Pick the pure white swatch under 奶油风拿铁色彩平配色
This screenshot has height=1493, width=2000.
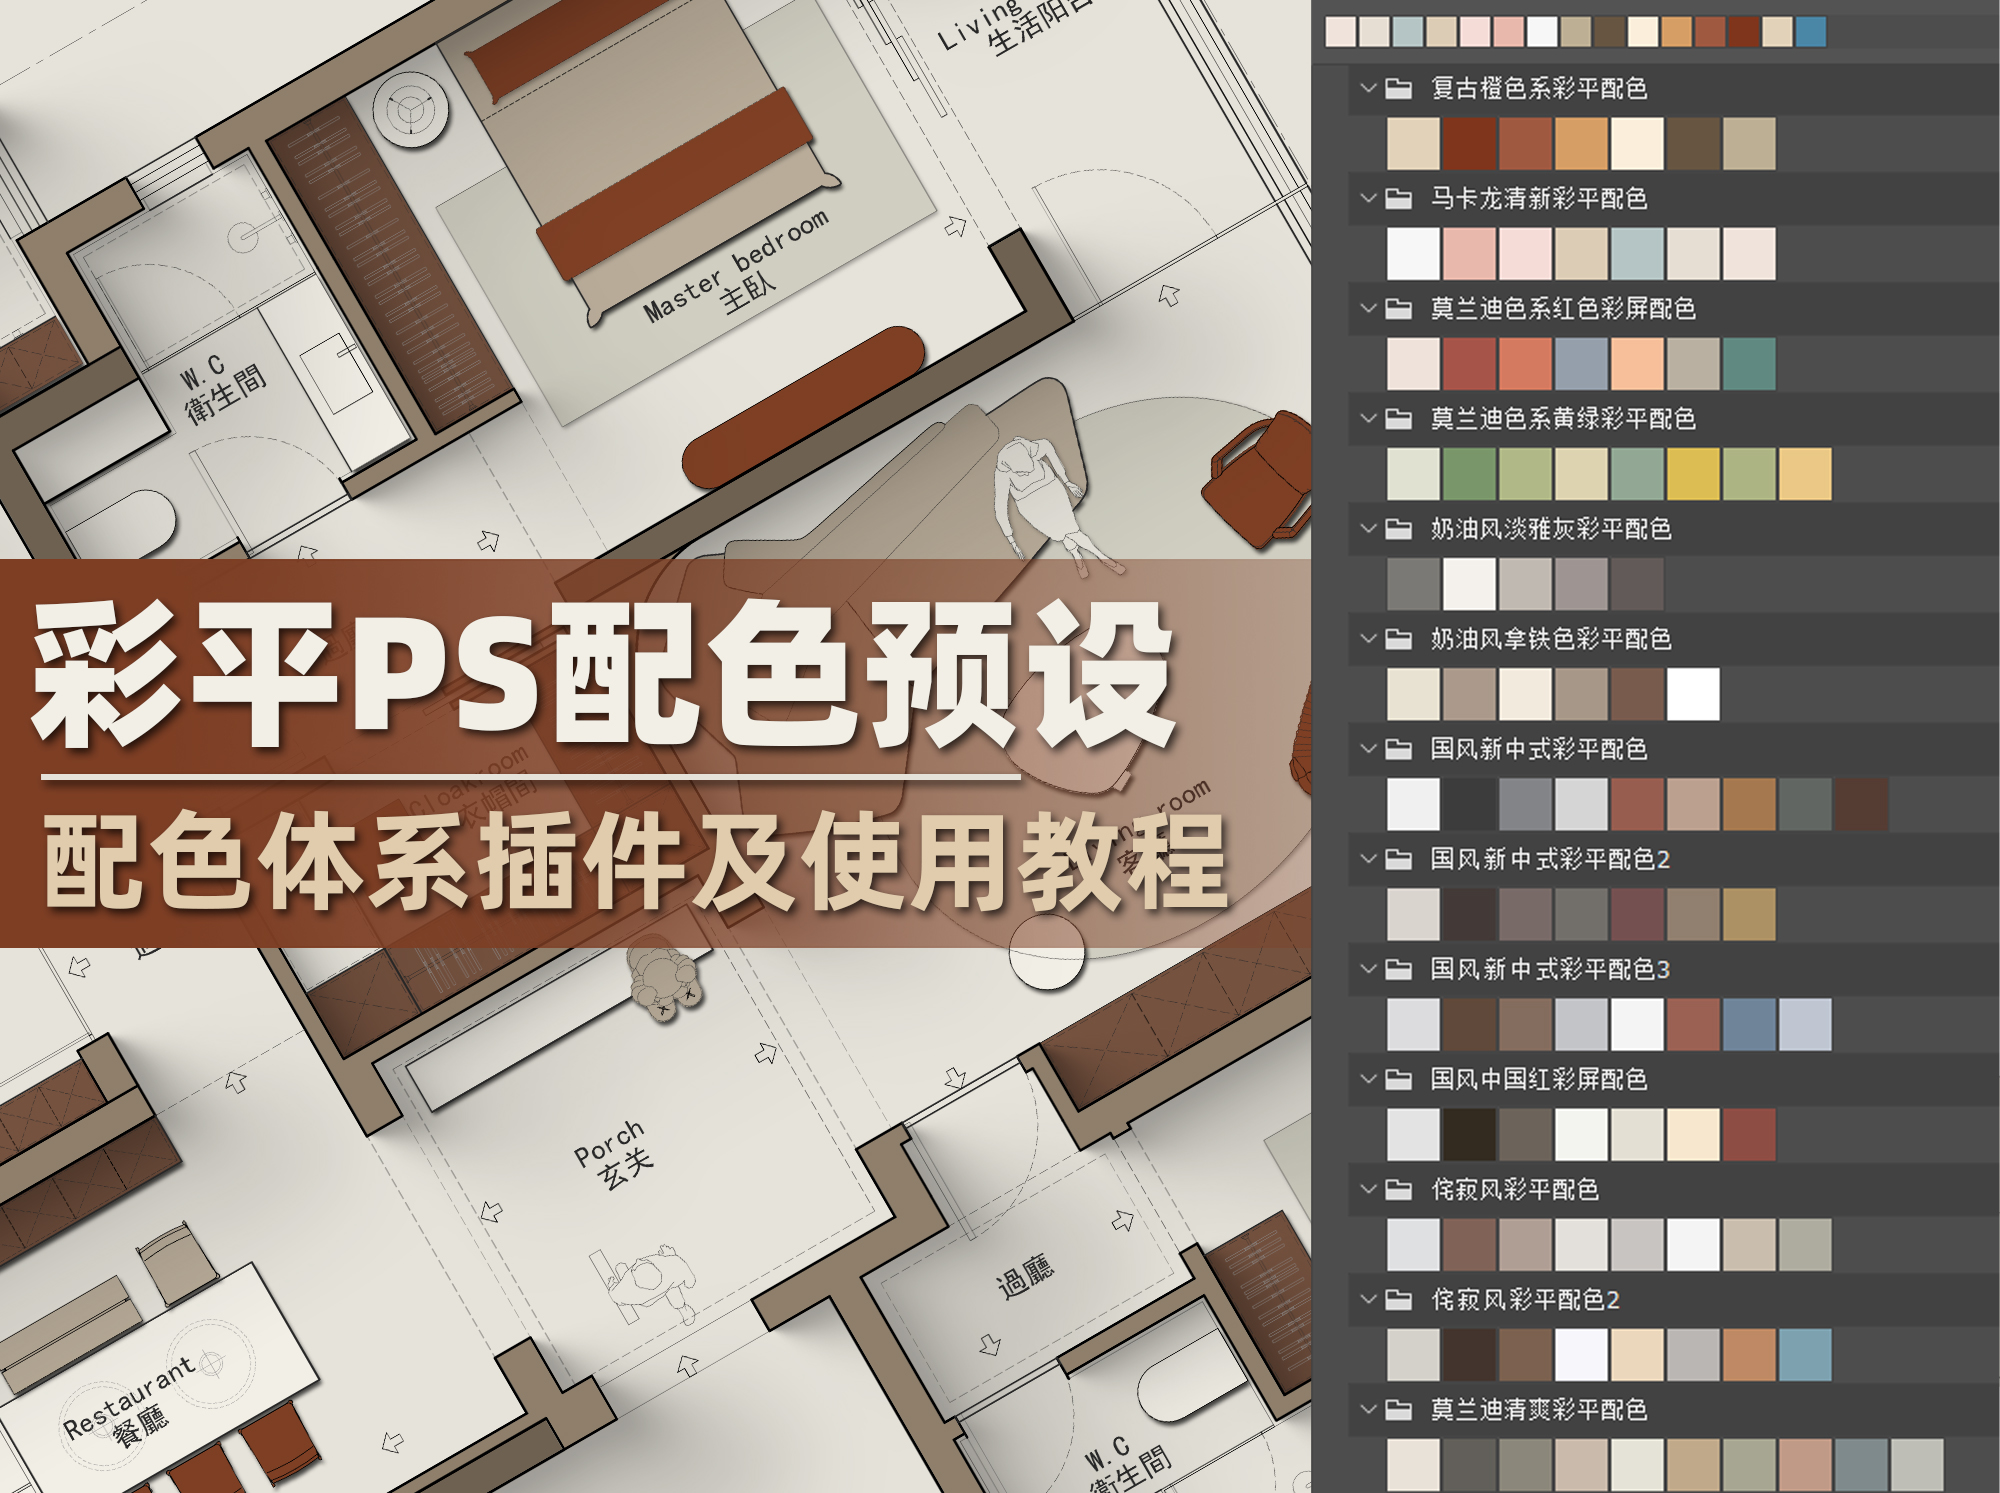click(x=1694, y=694)
